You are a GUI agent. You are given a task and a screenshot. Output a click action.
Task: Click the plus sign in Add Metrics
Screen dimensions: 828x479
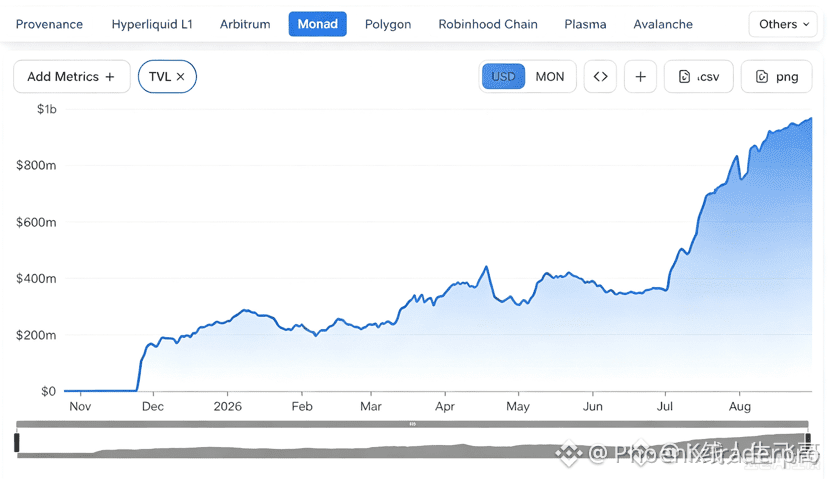coord(110,77)
